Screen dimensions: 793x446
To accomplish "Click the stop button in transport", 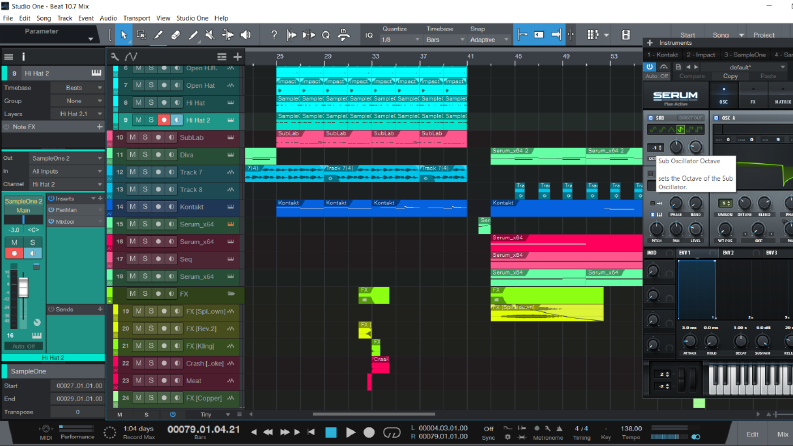I will (x=331, y=432).
